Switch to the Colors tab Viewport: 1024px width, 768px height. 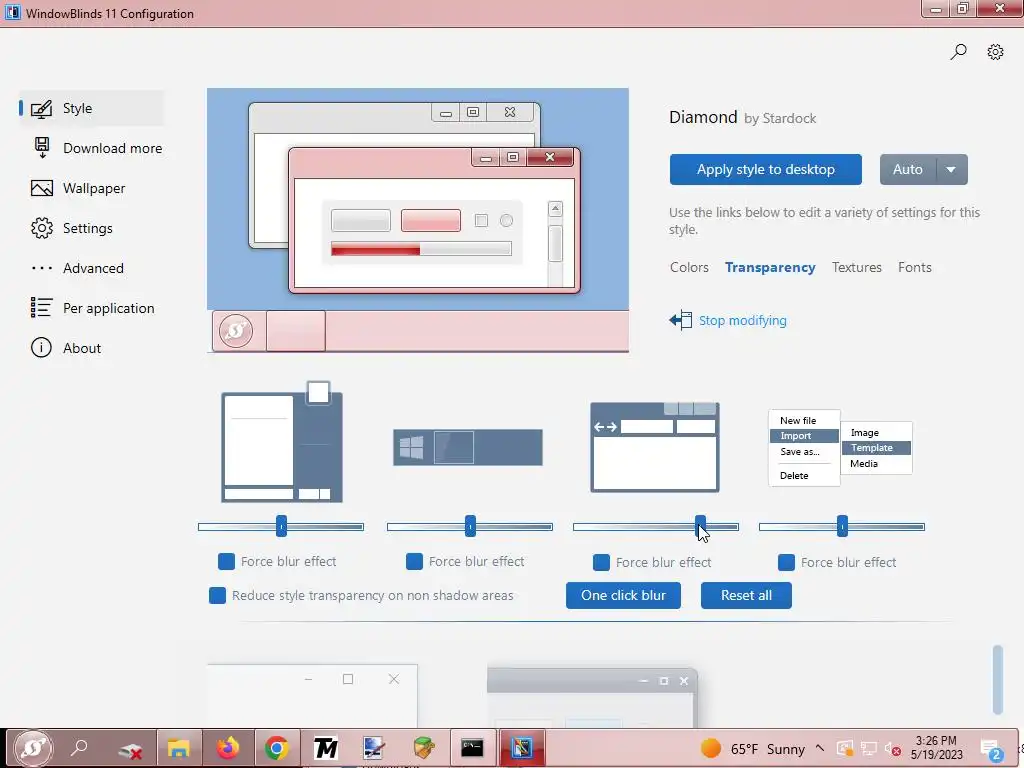click(x=689, y=267)
